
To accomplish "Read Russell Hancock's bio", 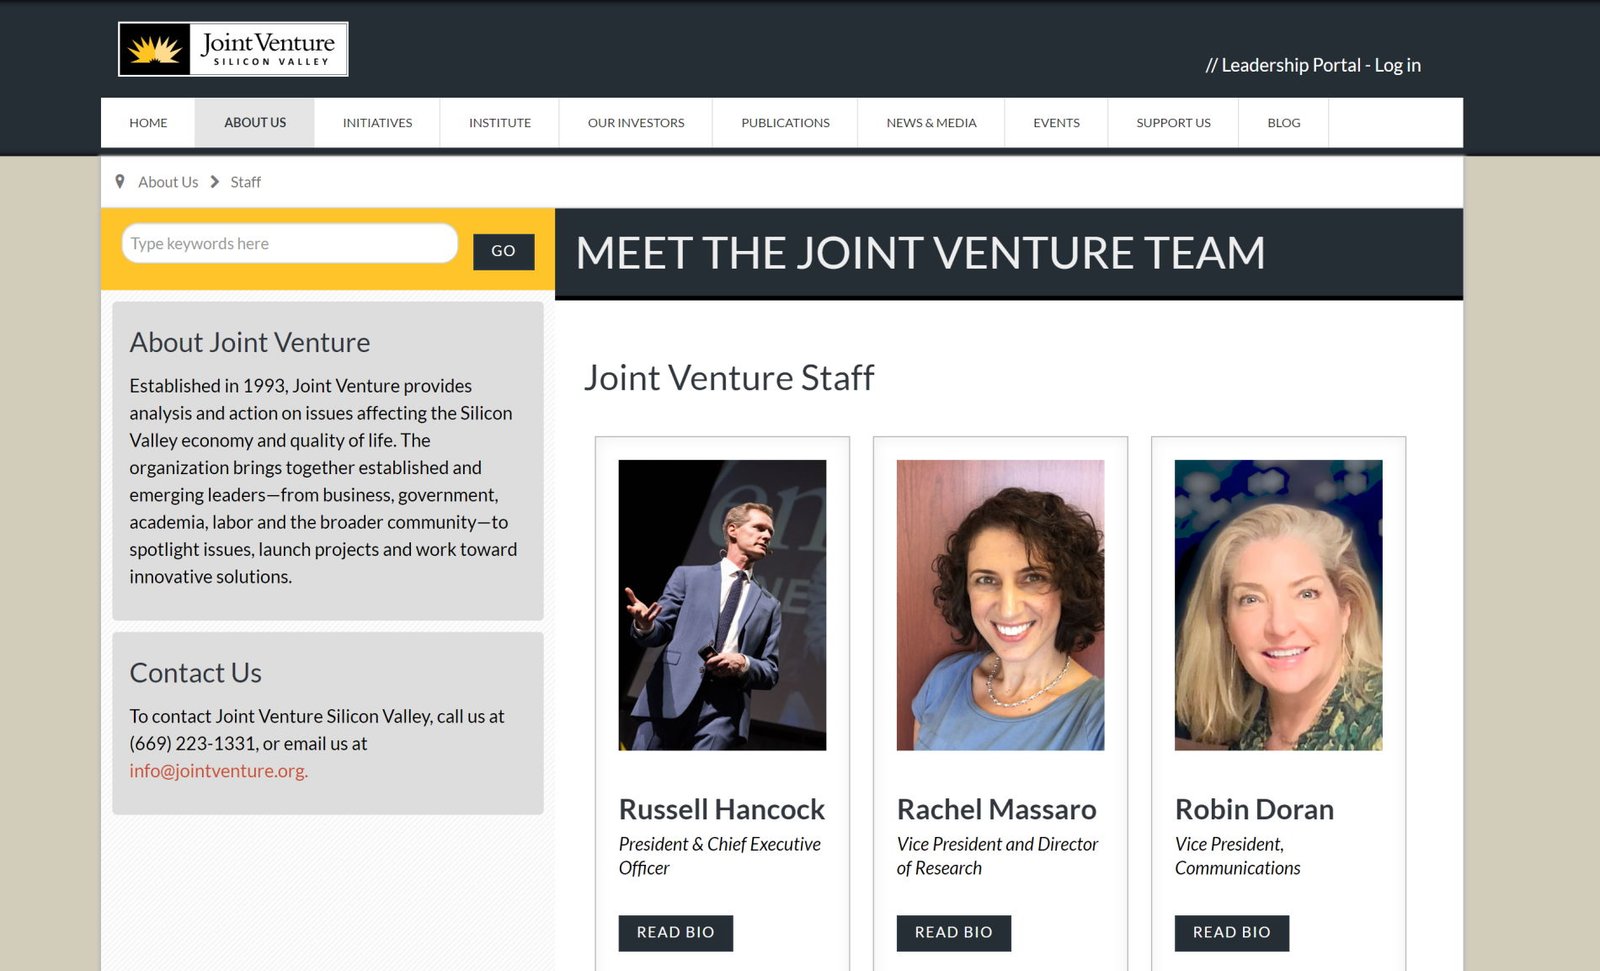I will pyautogui.click(x=676, y=933).
